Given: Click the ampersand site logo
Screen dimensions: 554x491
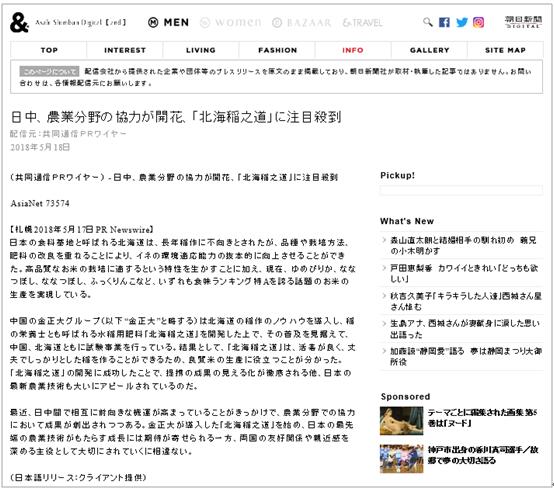Looking at the screenshot, I should pyautogui.click(x=19, y=22).
